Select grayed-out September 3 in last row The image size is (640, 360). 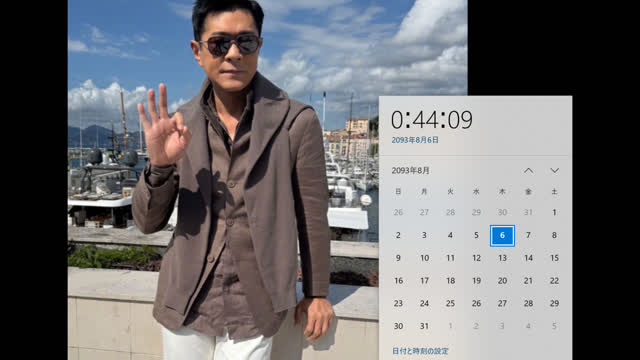coord(502,326)
